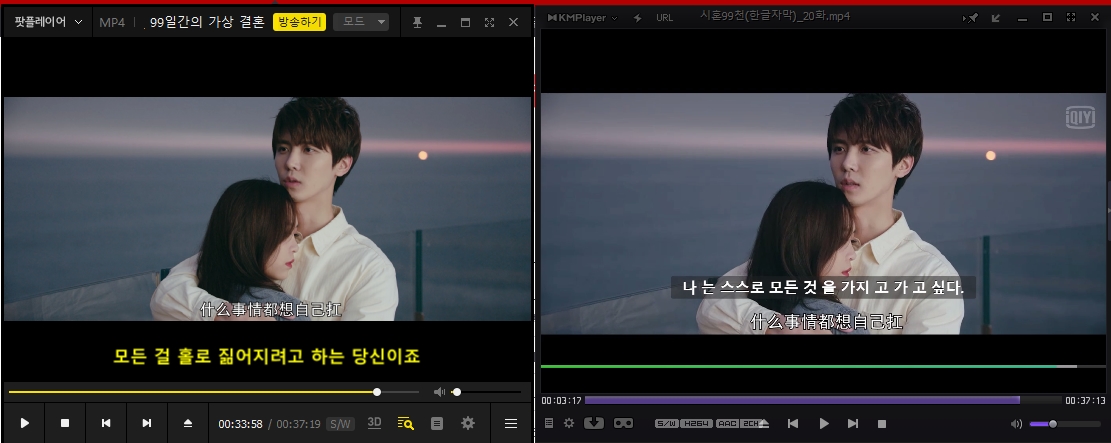The image size is (1111, 443).
Task: Click the 99일간의 가상 결혼 title in PotPlayer
Action: coord(207,22)
